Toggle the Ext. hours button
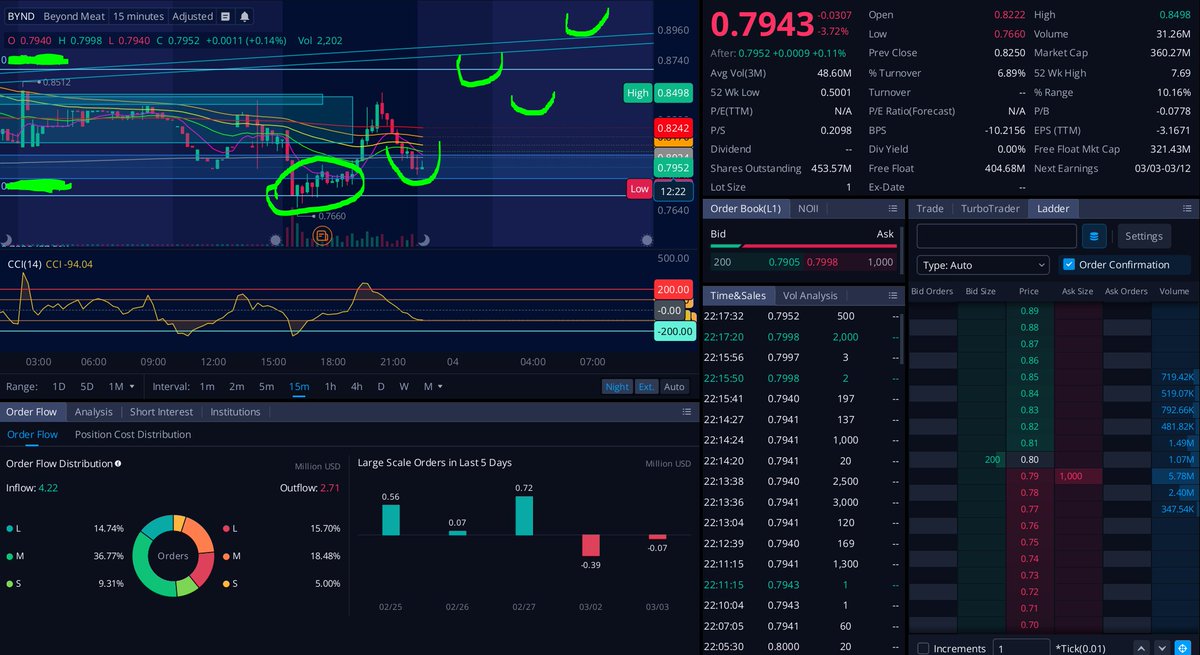The height and width of the screenshot is (655, 1200). 646,387
